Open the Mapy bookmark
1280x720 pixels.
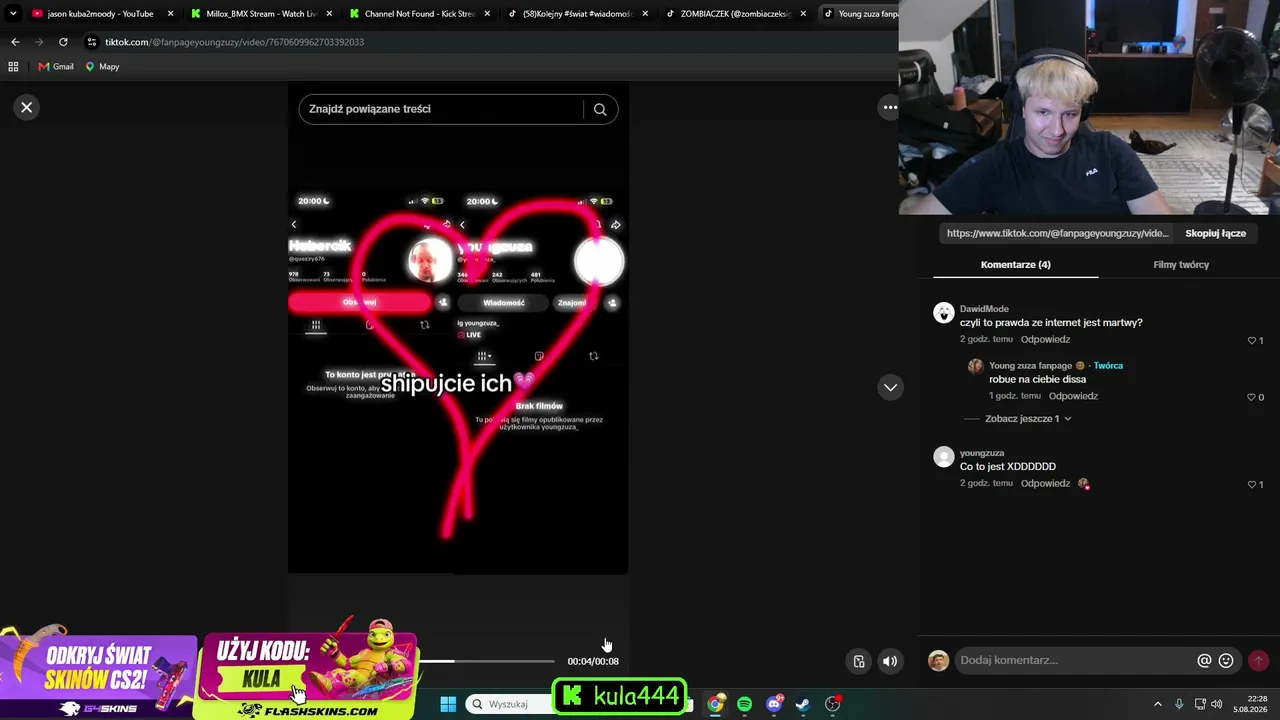point(102,67)
